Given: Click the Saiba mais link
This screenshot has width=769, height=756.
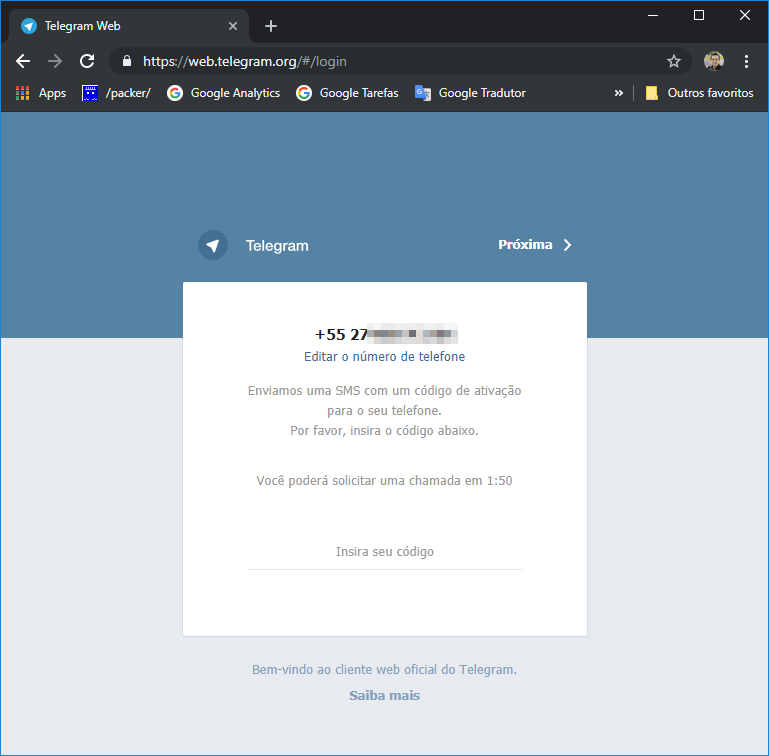Looking at the screenshot, I should pos(384,696).
